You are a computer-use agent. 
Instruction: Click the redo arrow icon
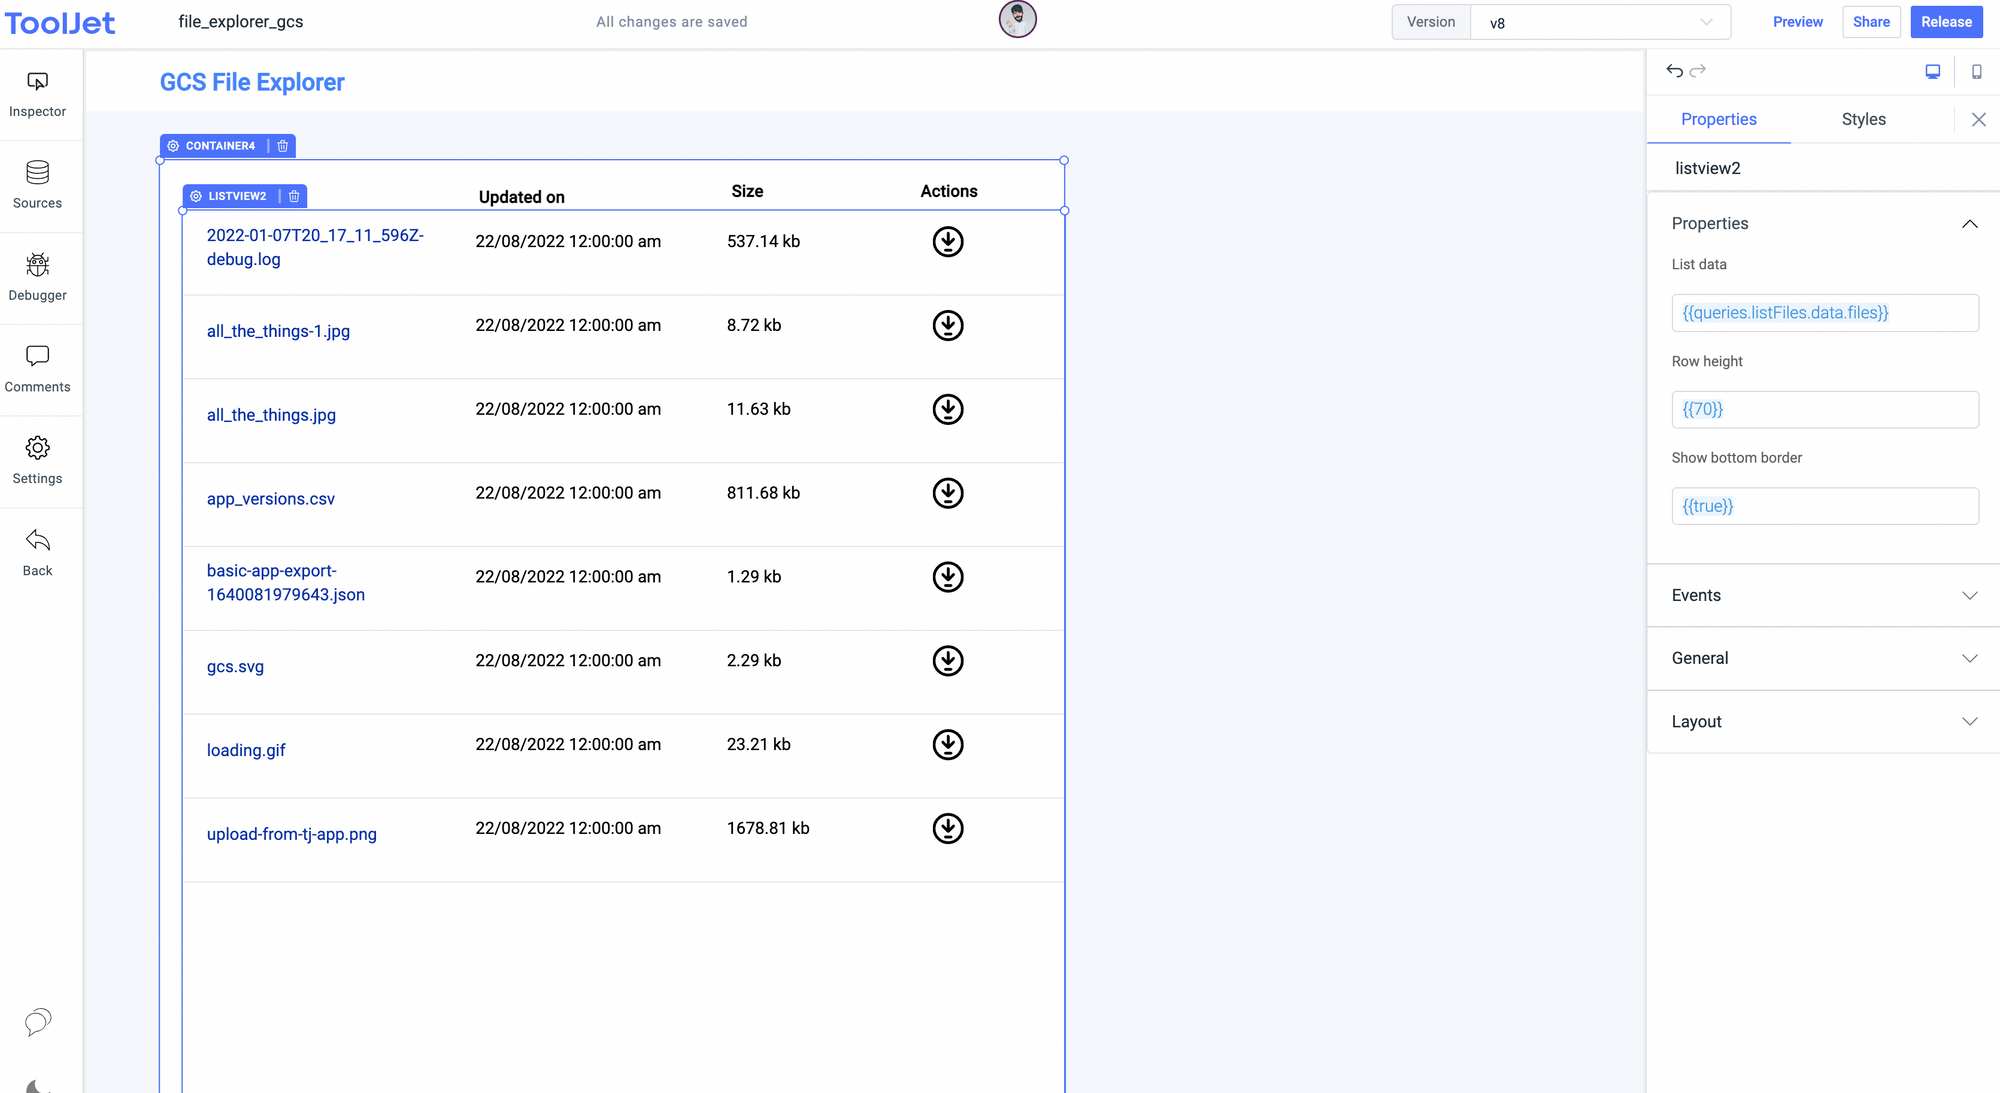[1699, 71]
